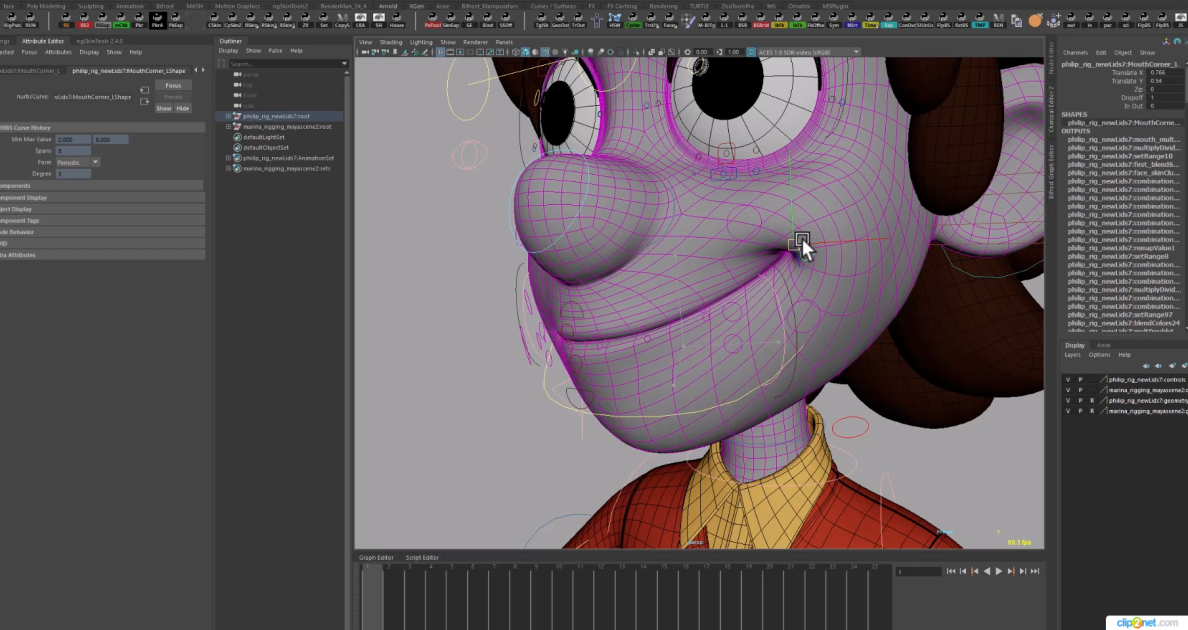Image resolution: width=1188 pixels, height=630 pixels.
Task: Open the Anim layer tab
Action: 1103,345
